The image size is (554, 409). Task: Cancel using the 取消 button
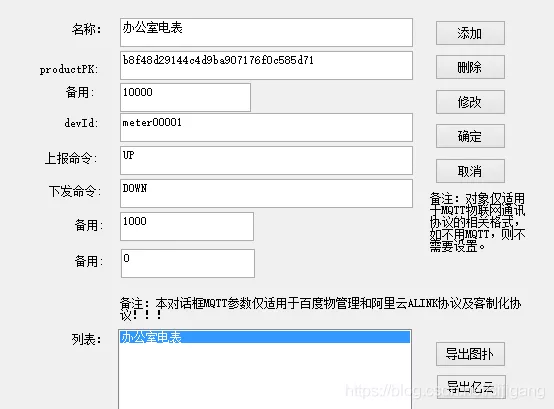pos(470,171)
